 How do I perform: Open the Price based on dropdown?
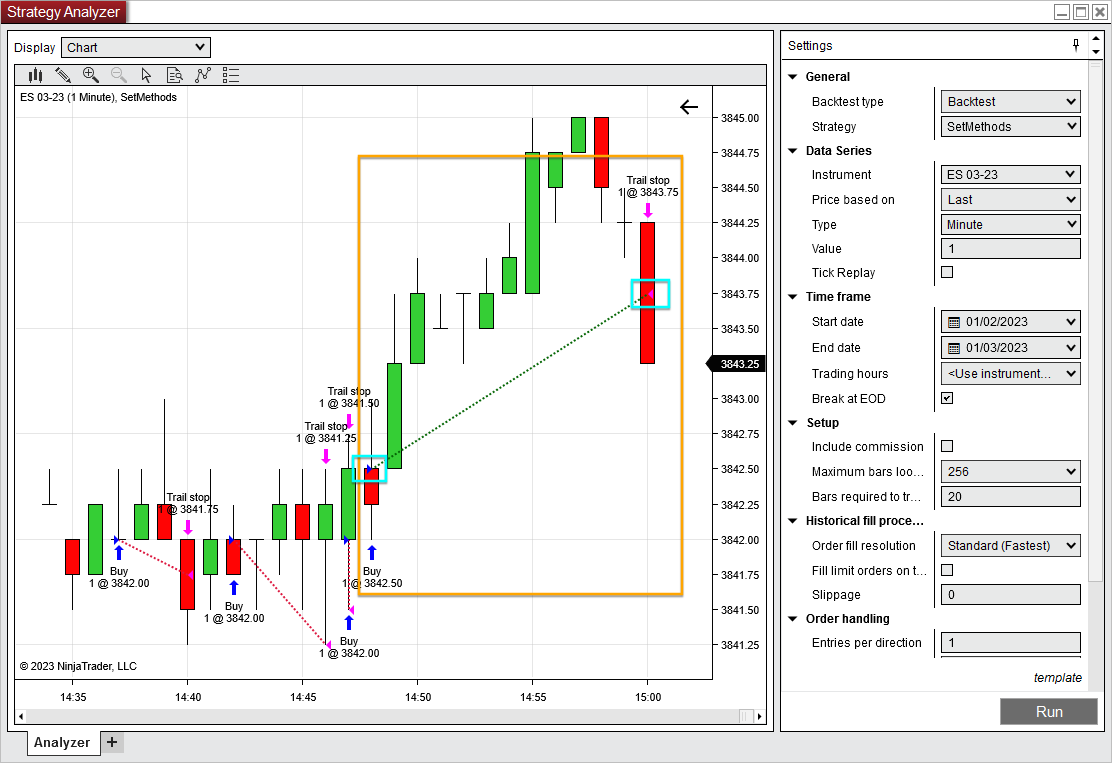click(x=1010, y=200)
